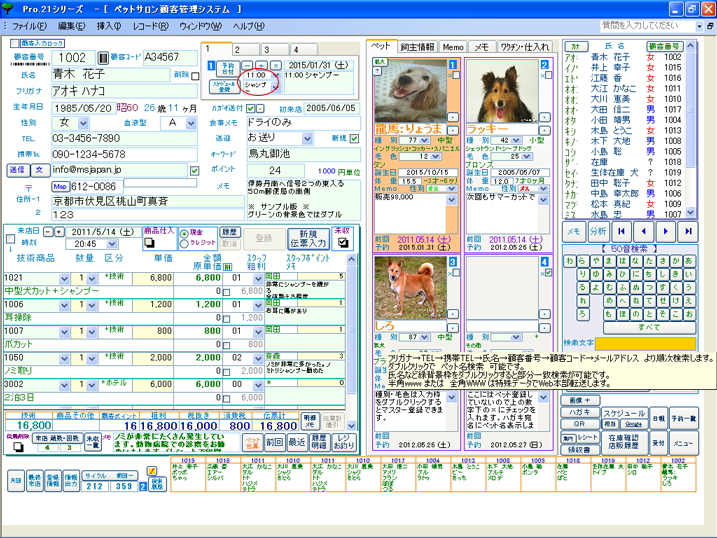Open the 送迎 pickup dropdown
Image resolution: width=717 pixels, height=538 pixels.
pyautogui.click(x=307, y=138)
